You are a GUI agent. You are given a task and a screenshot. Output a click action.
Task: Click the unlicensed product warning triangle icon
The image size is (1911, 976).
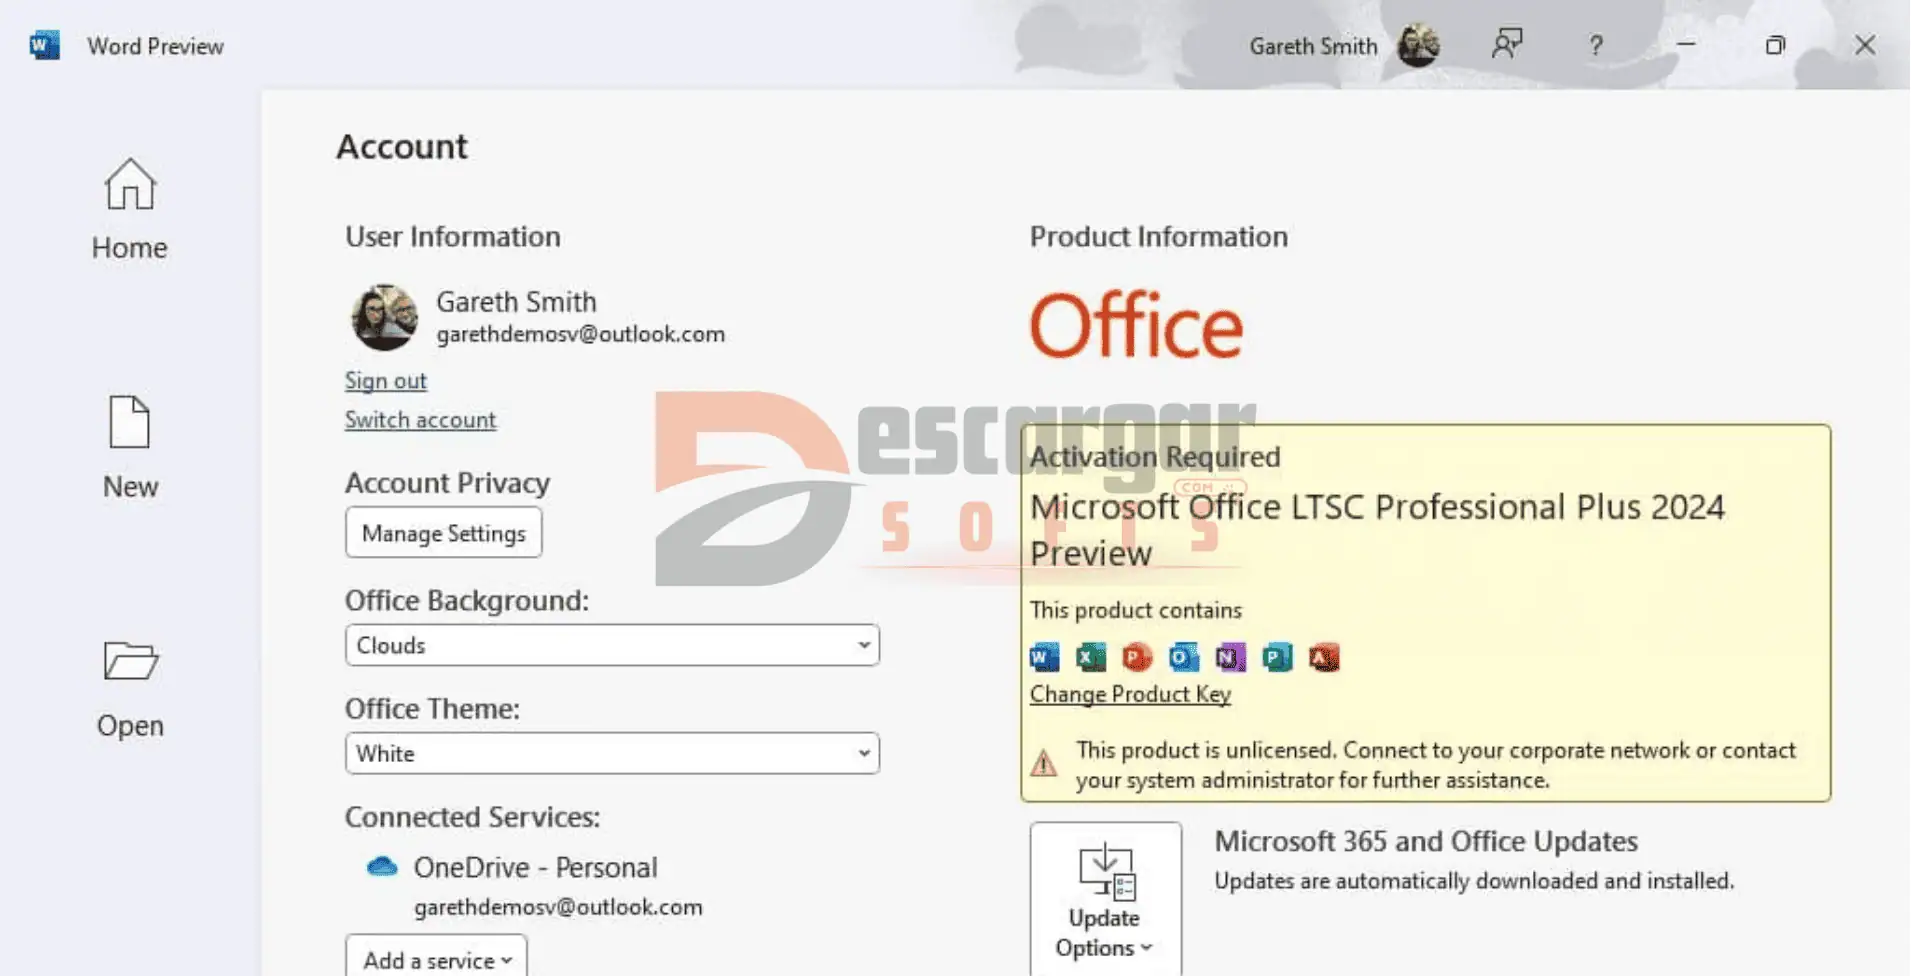[x=1044, y=764]
